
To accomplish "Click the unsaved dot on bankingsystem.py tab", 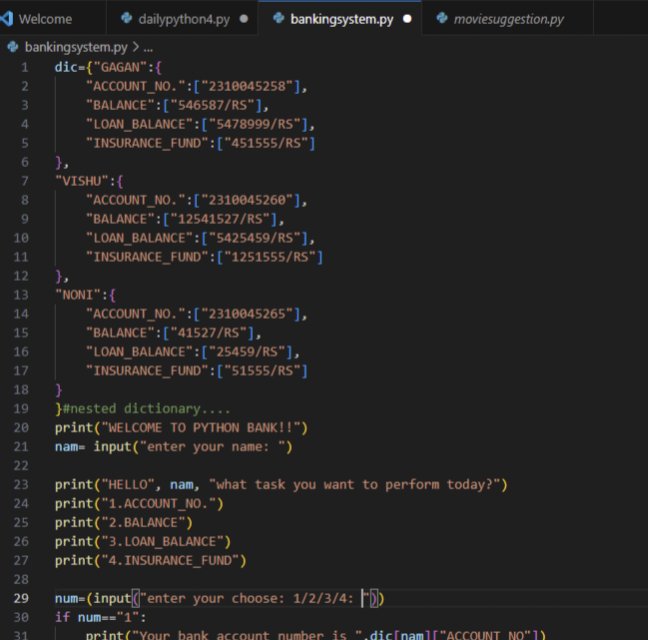I will point(407,19).
